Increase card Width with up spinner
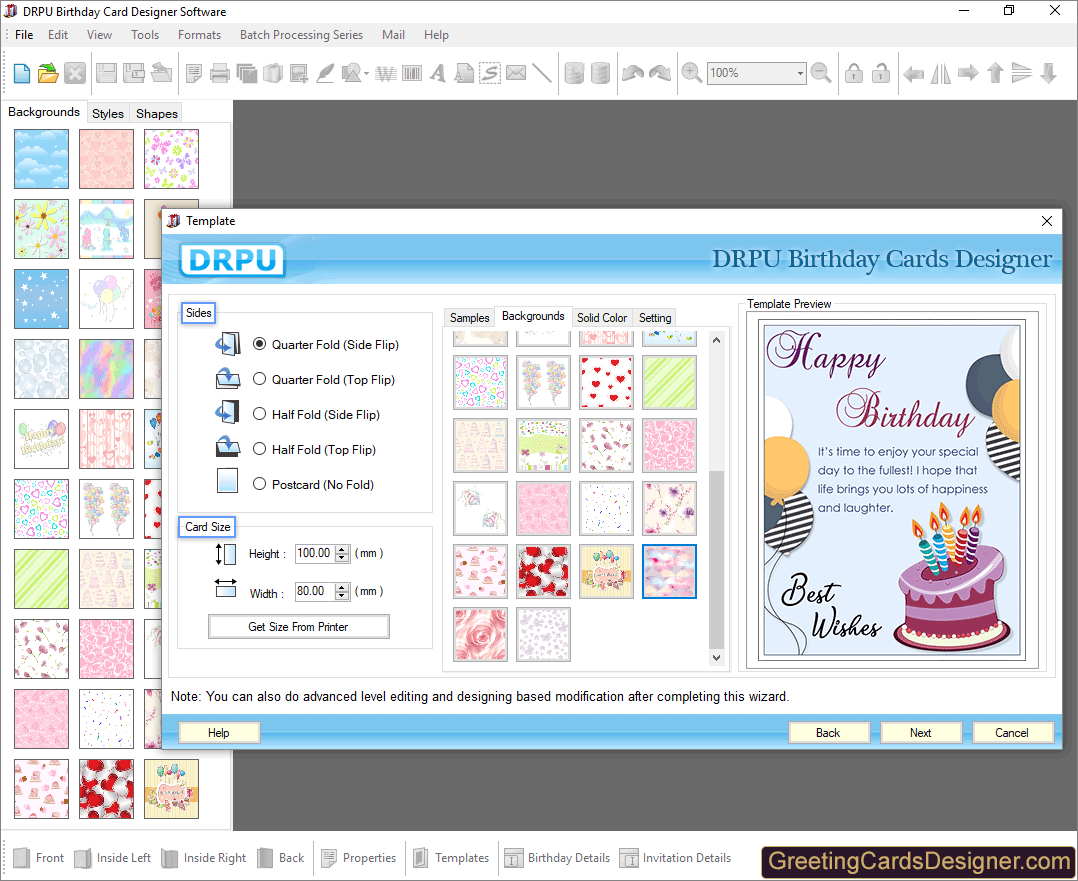 point(342,587)
